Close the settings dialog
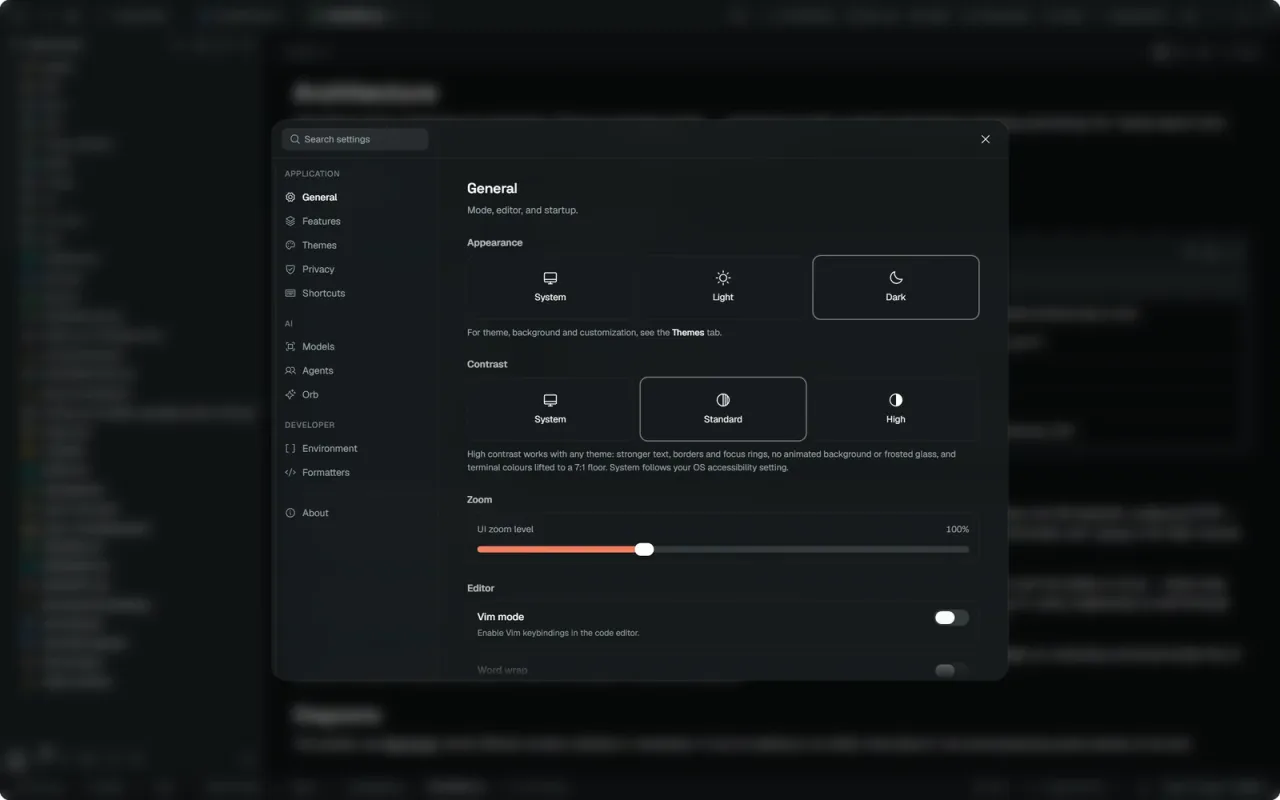This screenshot has height=800, width=1280. click(x=985, y=139)
